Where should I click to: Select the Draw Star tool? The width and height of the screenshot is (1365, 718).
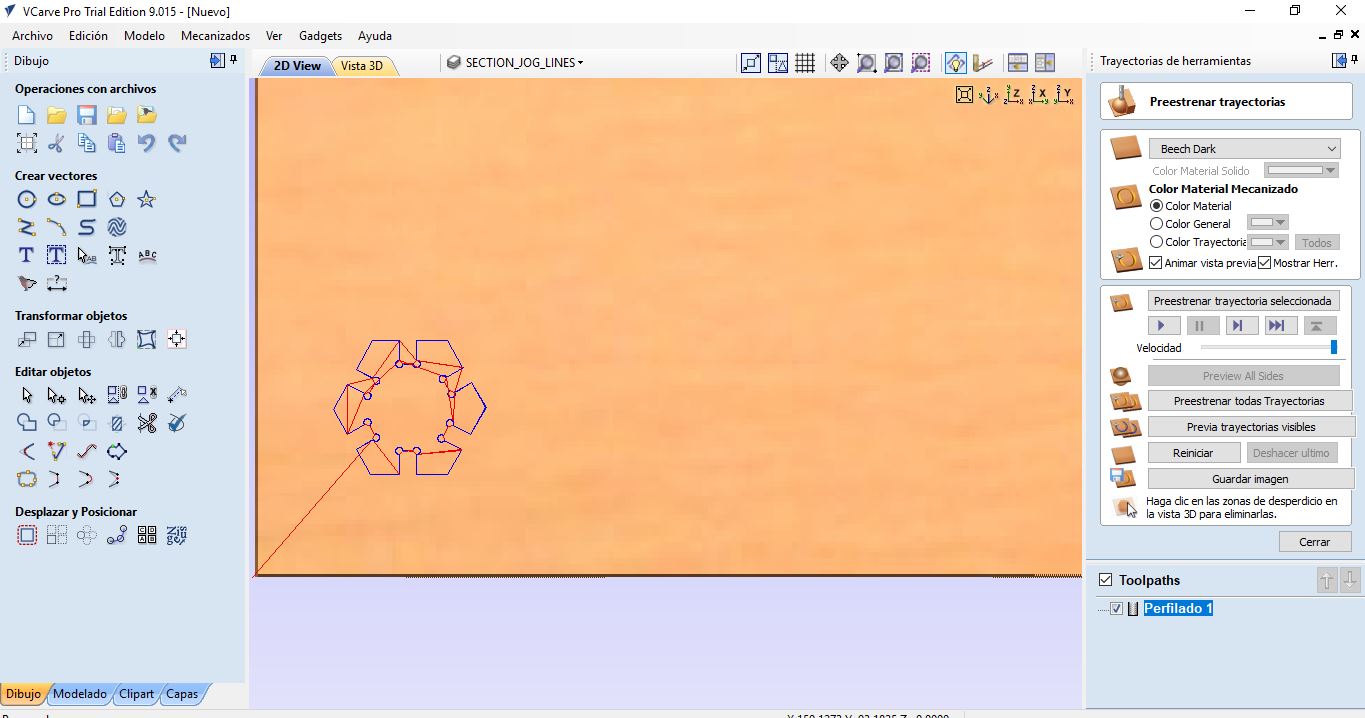147,199
